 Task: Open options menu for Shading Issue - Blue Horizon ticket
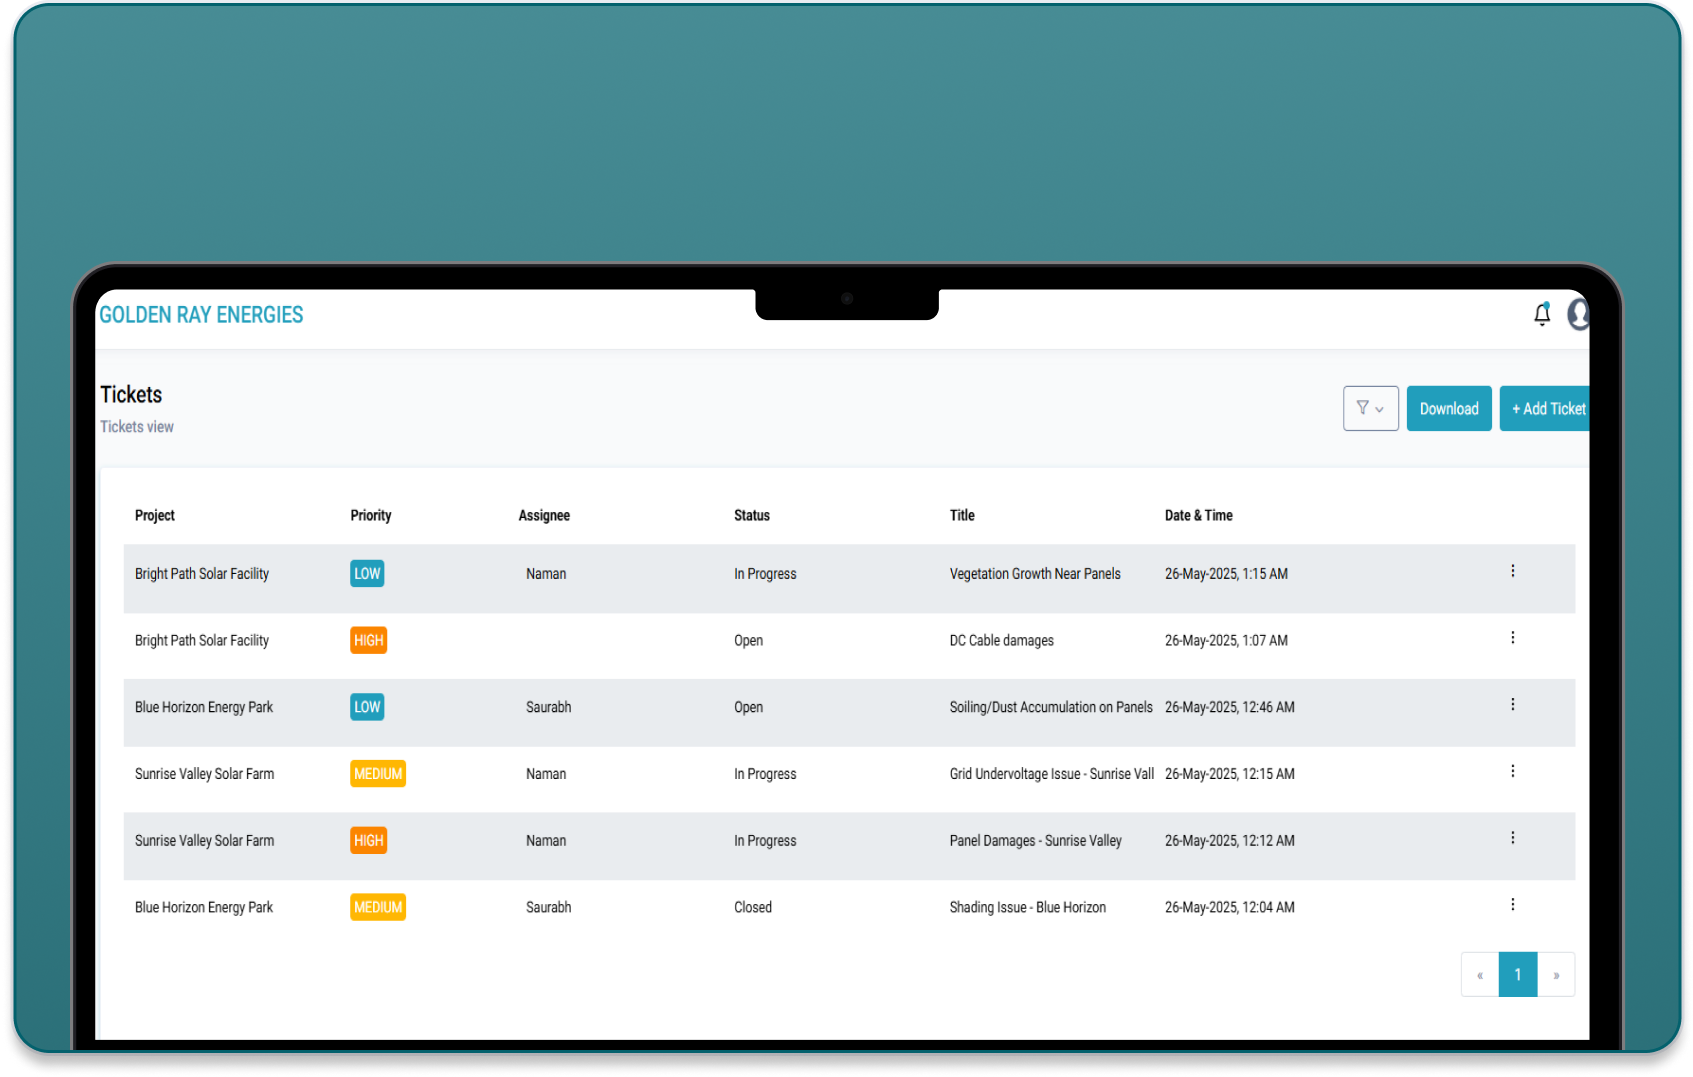click(x=1513, y=905)
